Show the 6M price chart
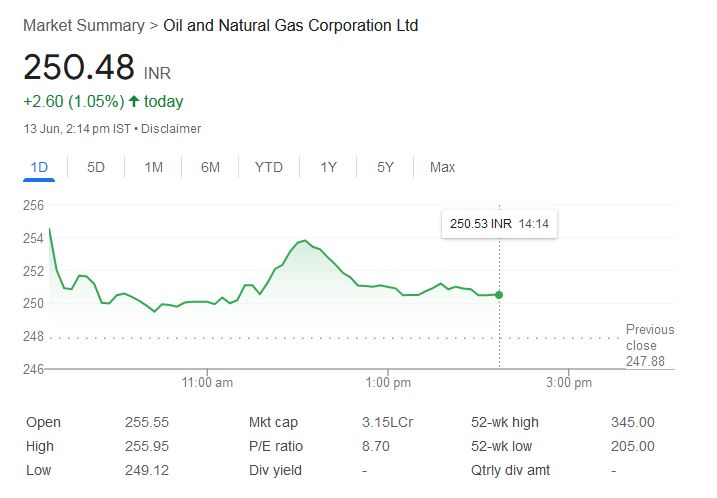The width and height of the screenshot is (717, 498). pos(210,167)
